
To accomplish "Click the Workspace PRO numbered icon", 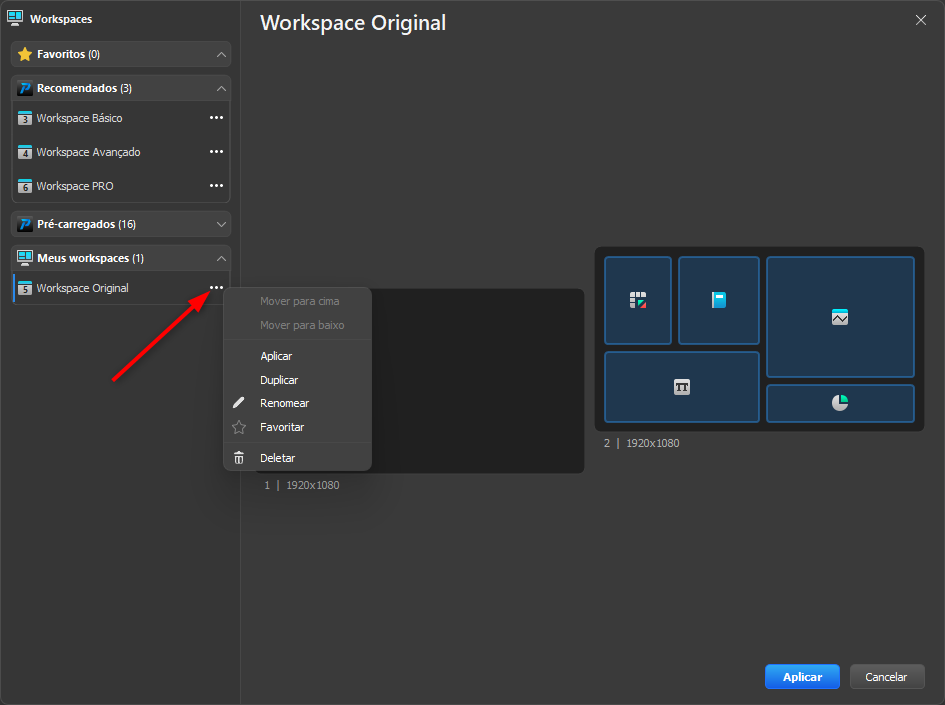I will pyautogui.click(x=25, y=186).
